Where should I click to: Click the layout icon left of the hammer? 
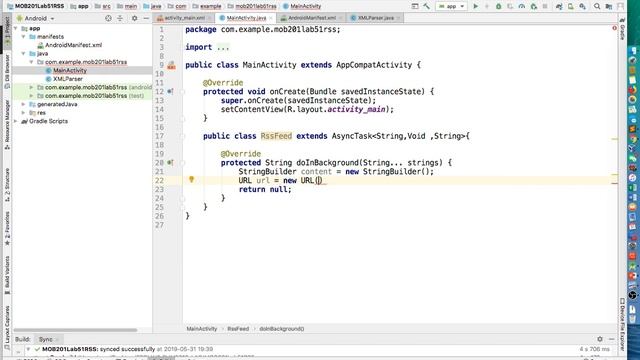415,7
